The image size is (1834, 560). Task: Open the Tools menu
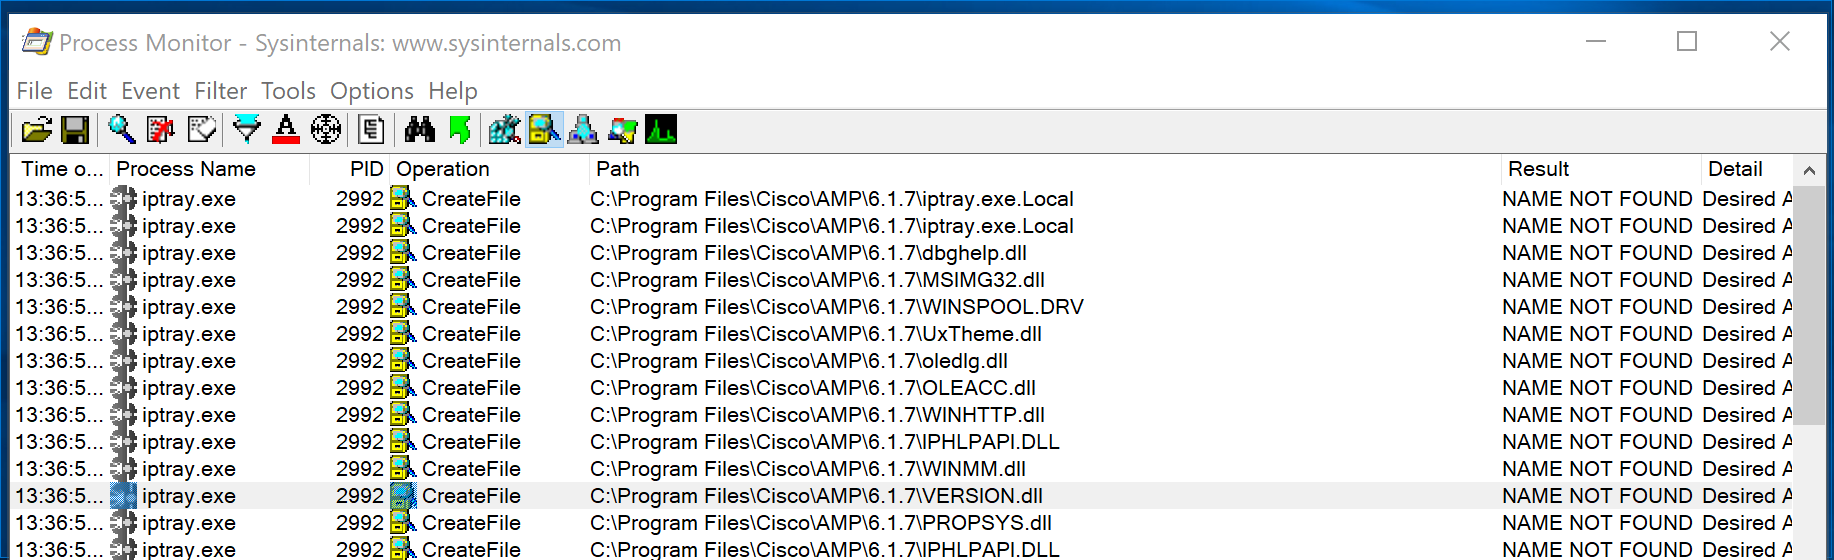[x=288, y=91]
